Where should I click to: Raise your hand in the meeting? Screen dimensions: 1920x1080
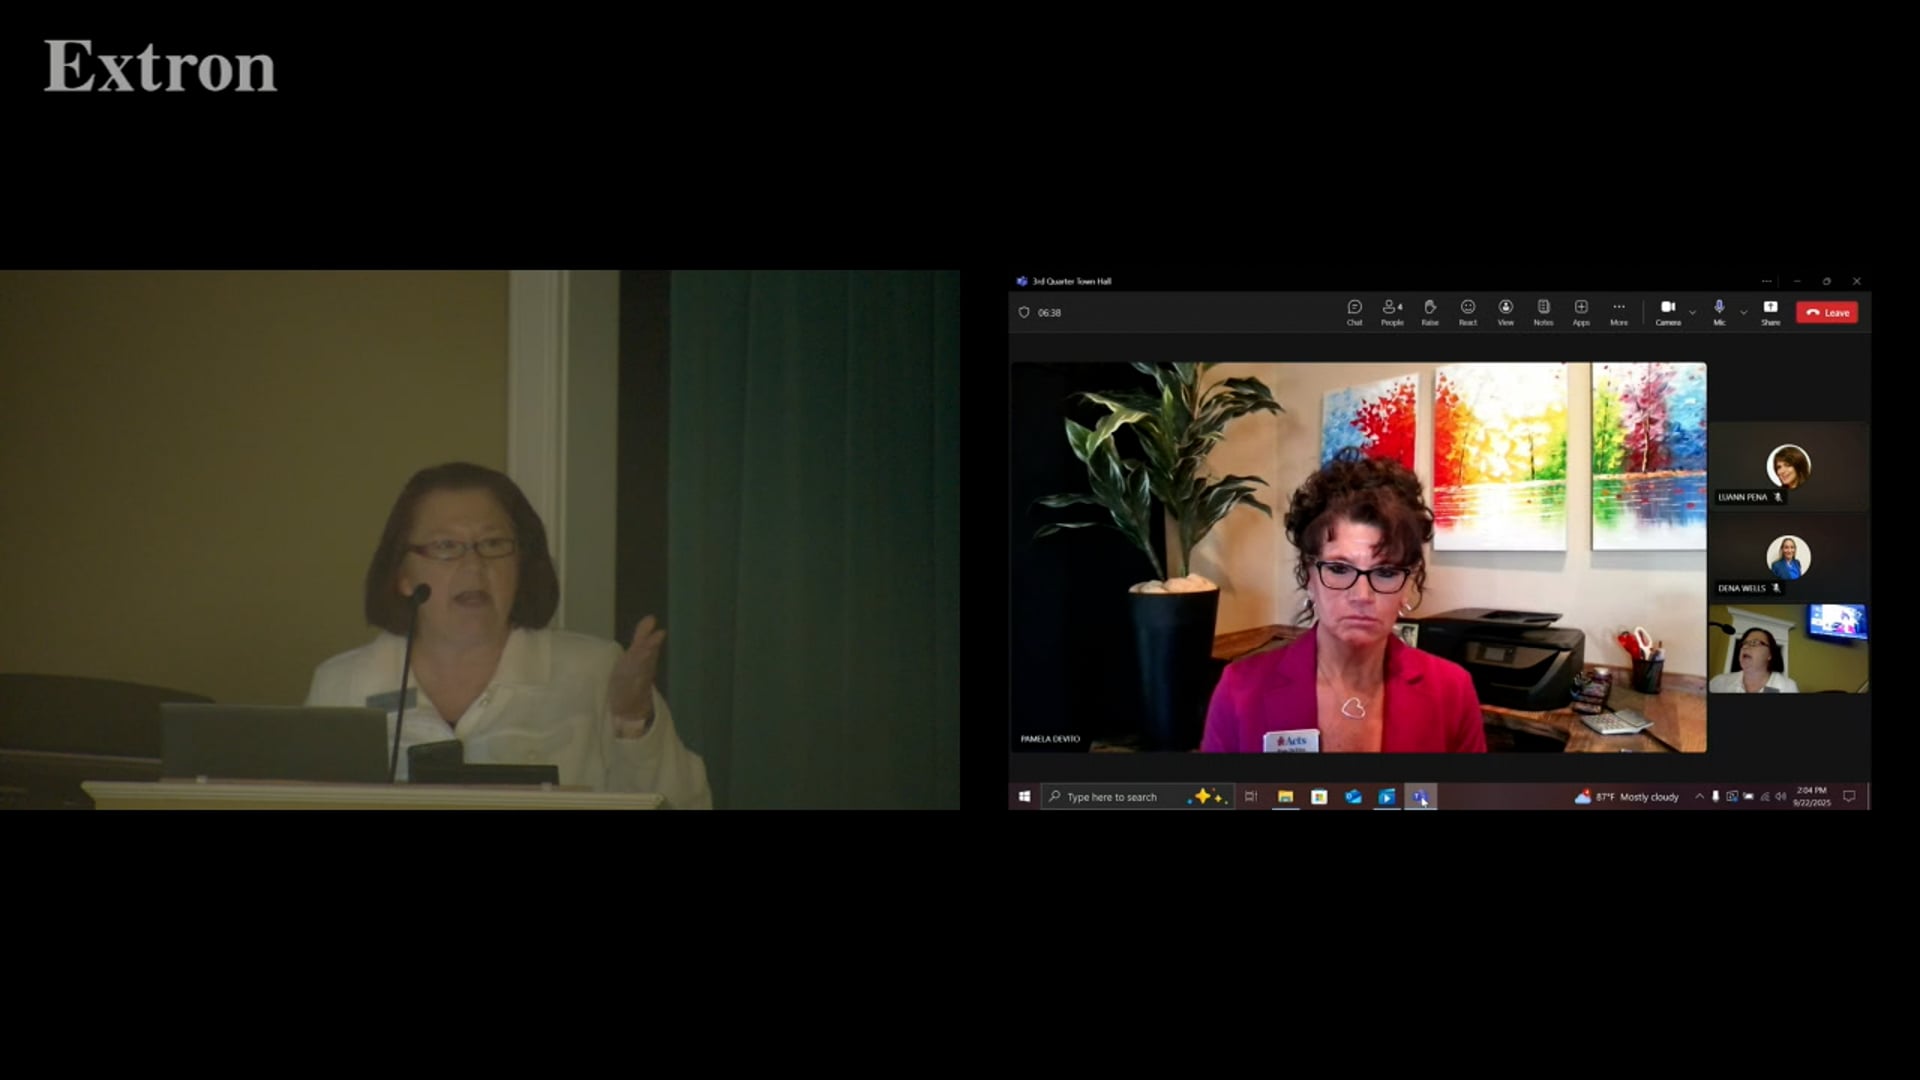[x=1430, y=312]
